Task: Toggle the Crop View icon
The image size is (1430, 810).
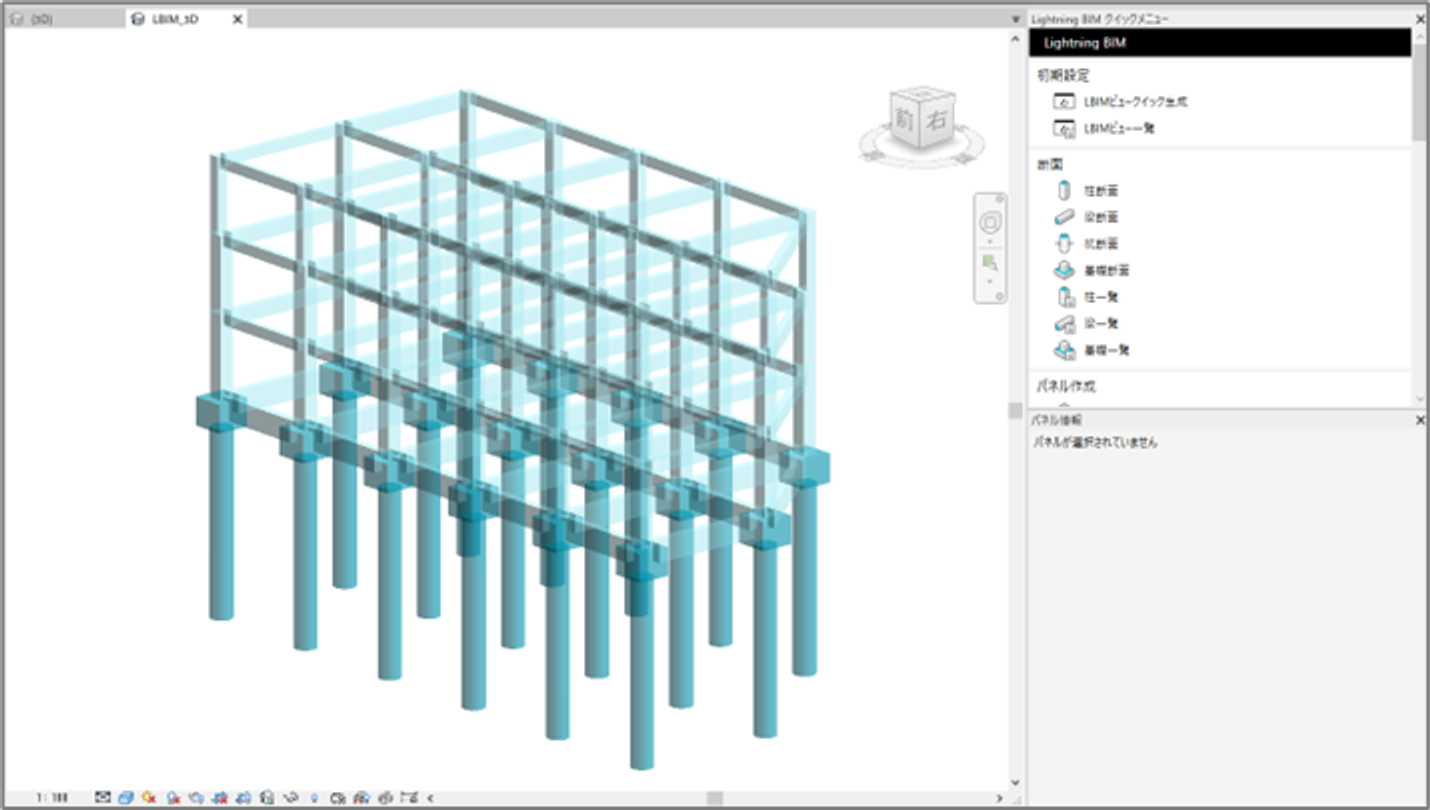Action: click(x=220, y=797)
